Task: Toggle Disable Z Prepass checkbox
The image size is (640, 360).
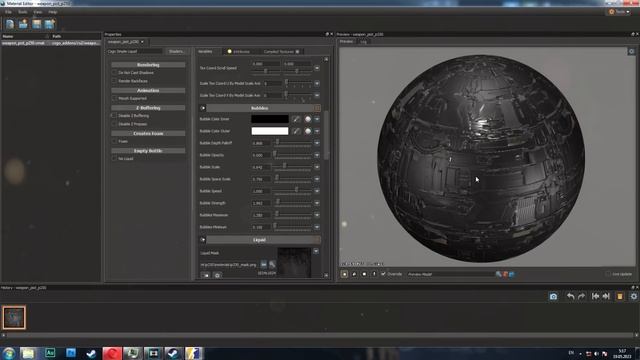Action: pyautogui.click(x=114, y=124)
